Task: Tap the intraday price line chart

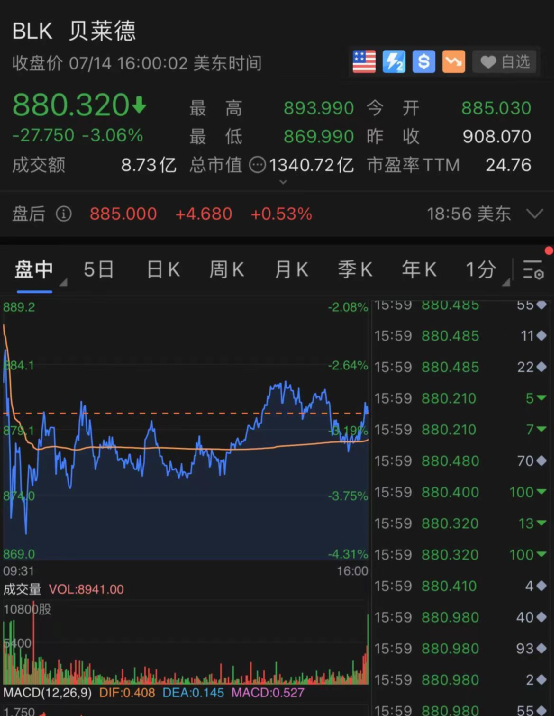Action: [185, 429]
